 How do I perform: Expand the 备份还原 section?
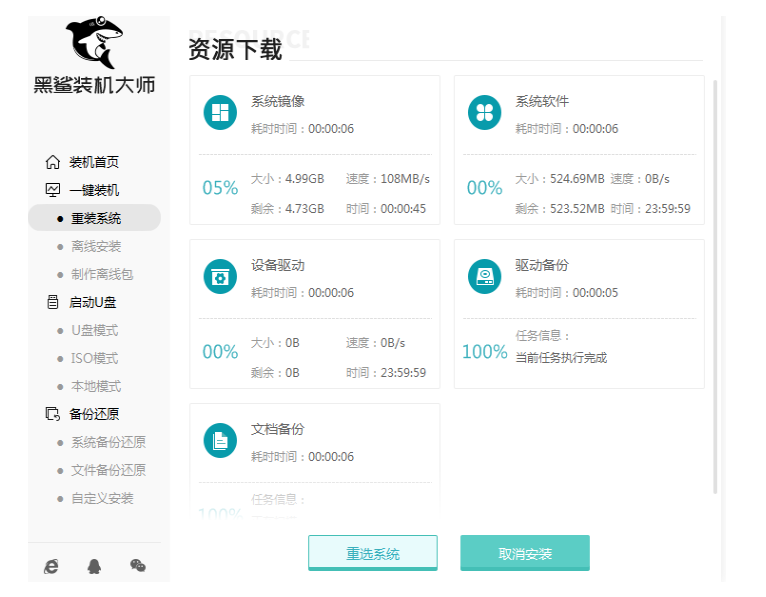click(94, 414)
